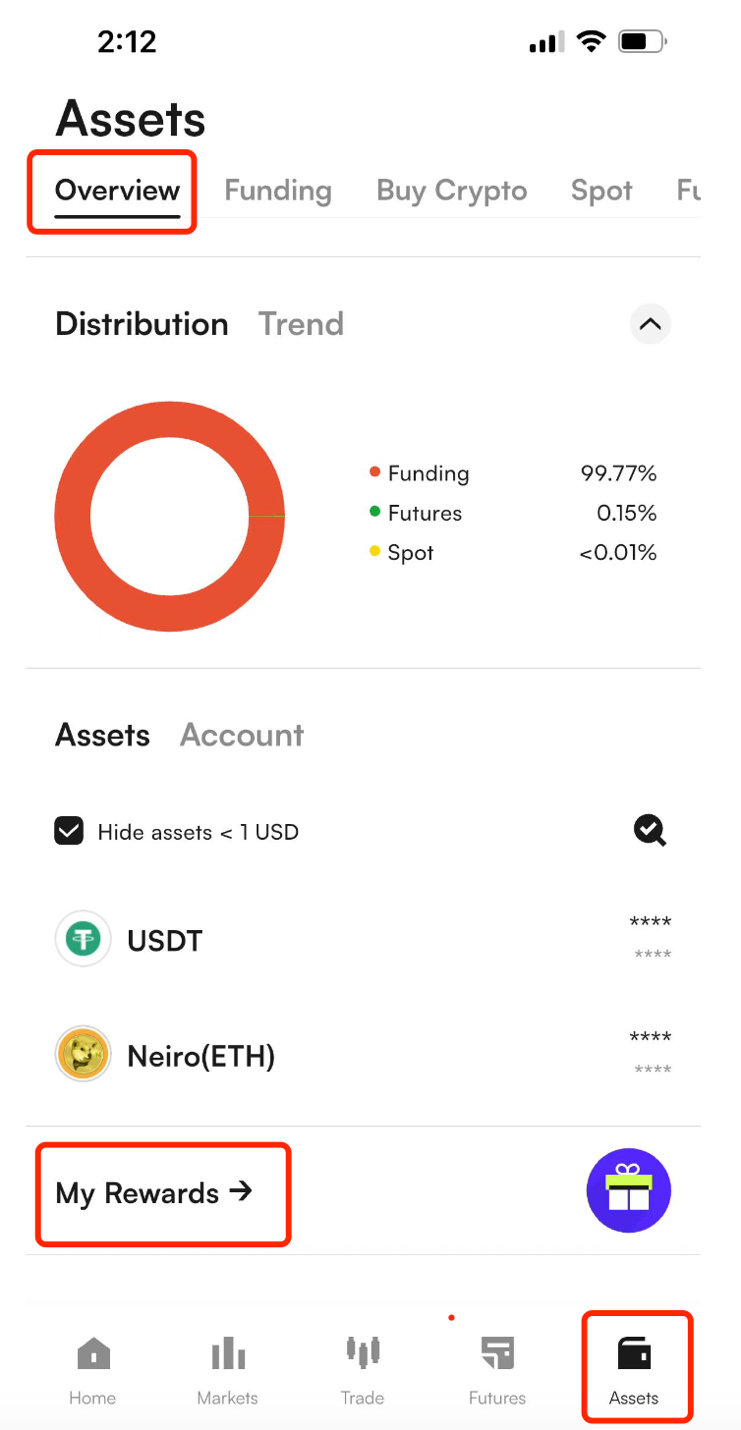The width and height of the screenshot is (741, 1430).
Task: Open the Trade candlestick icon
Action: coord(362,1352)
